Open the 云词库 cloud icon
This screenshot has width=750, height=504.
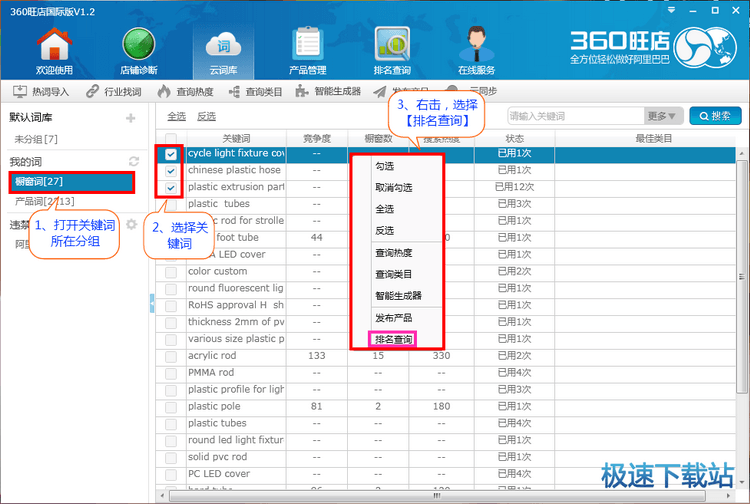[x=223, y=51]
